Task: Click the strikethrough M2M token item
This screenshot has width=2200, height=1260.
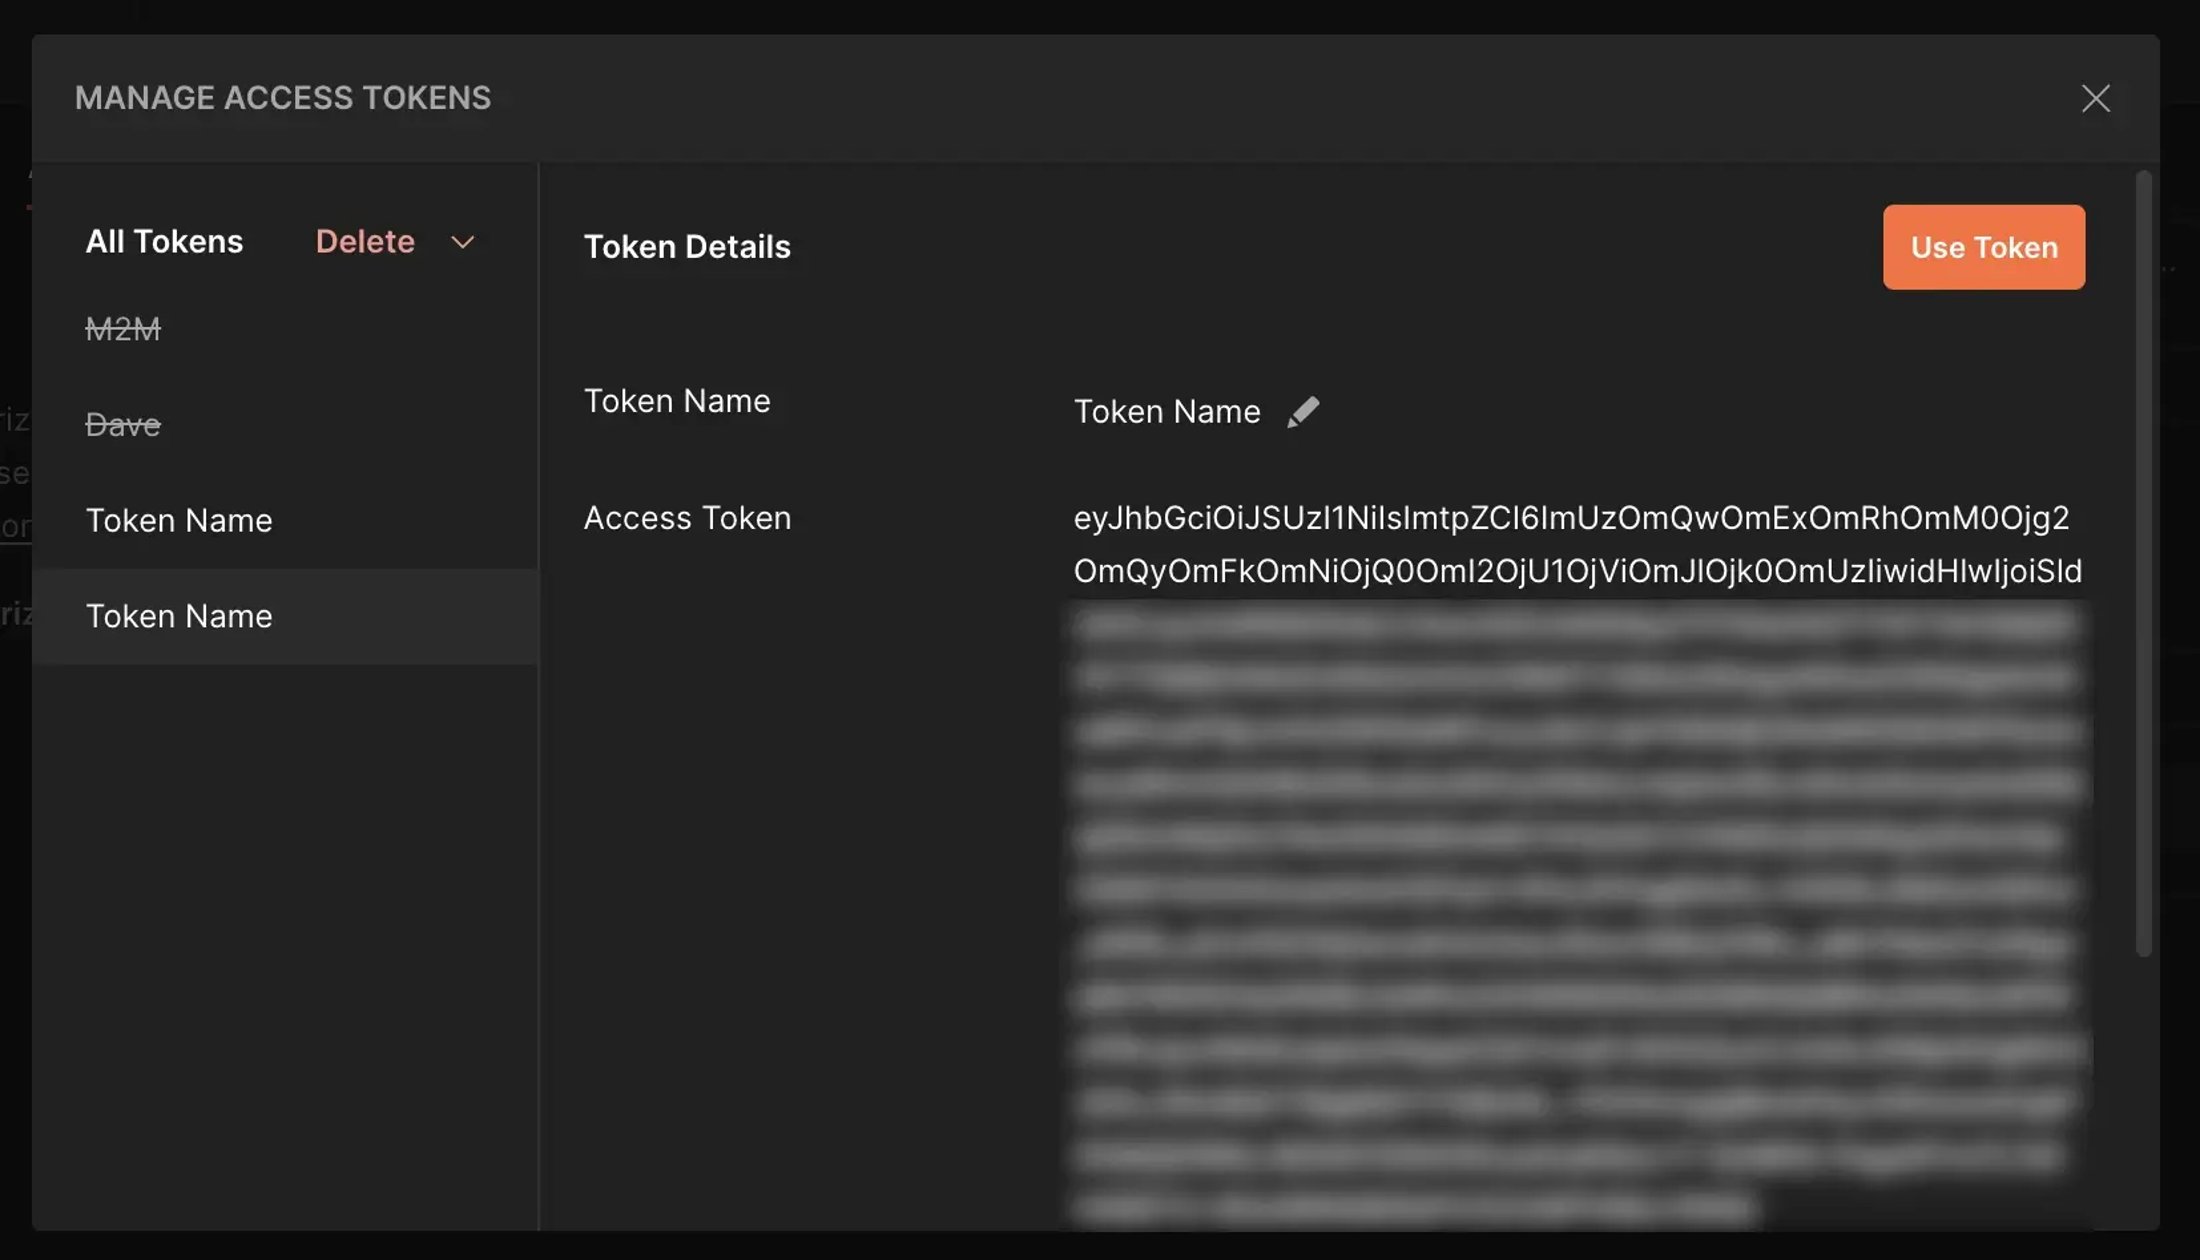Action: 122,326
